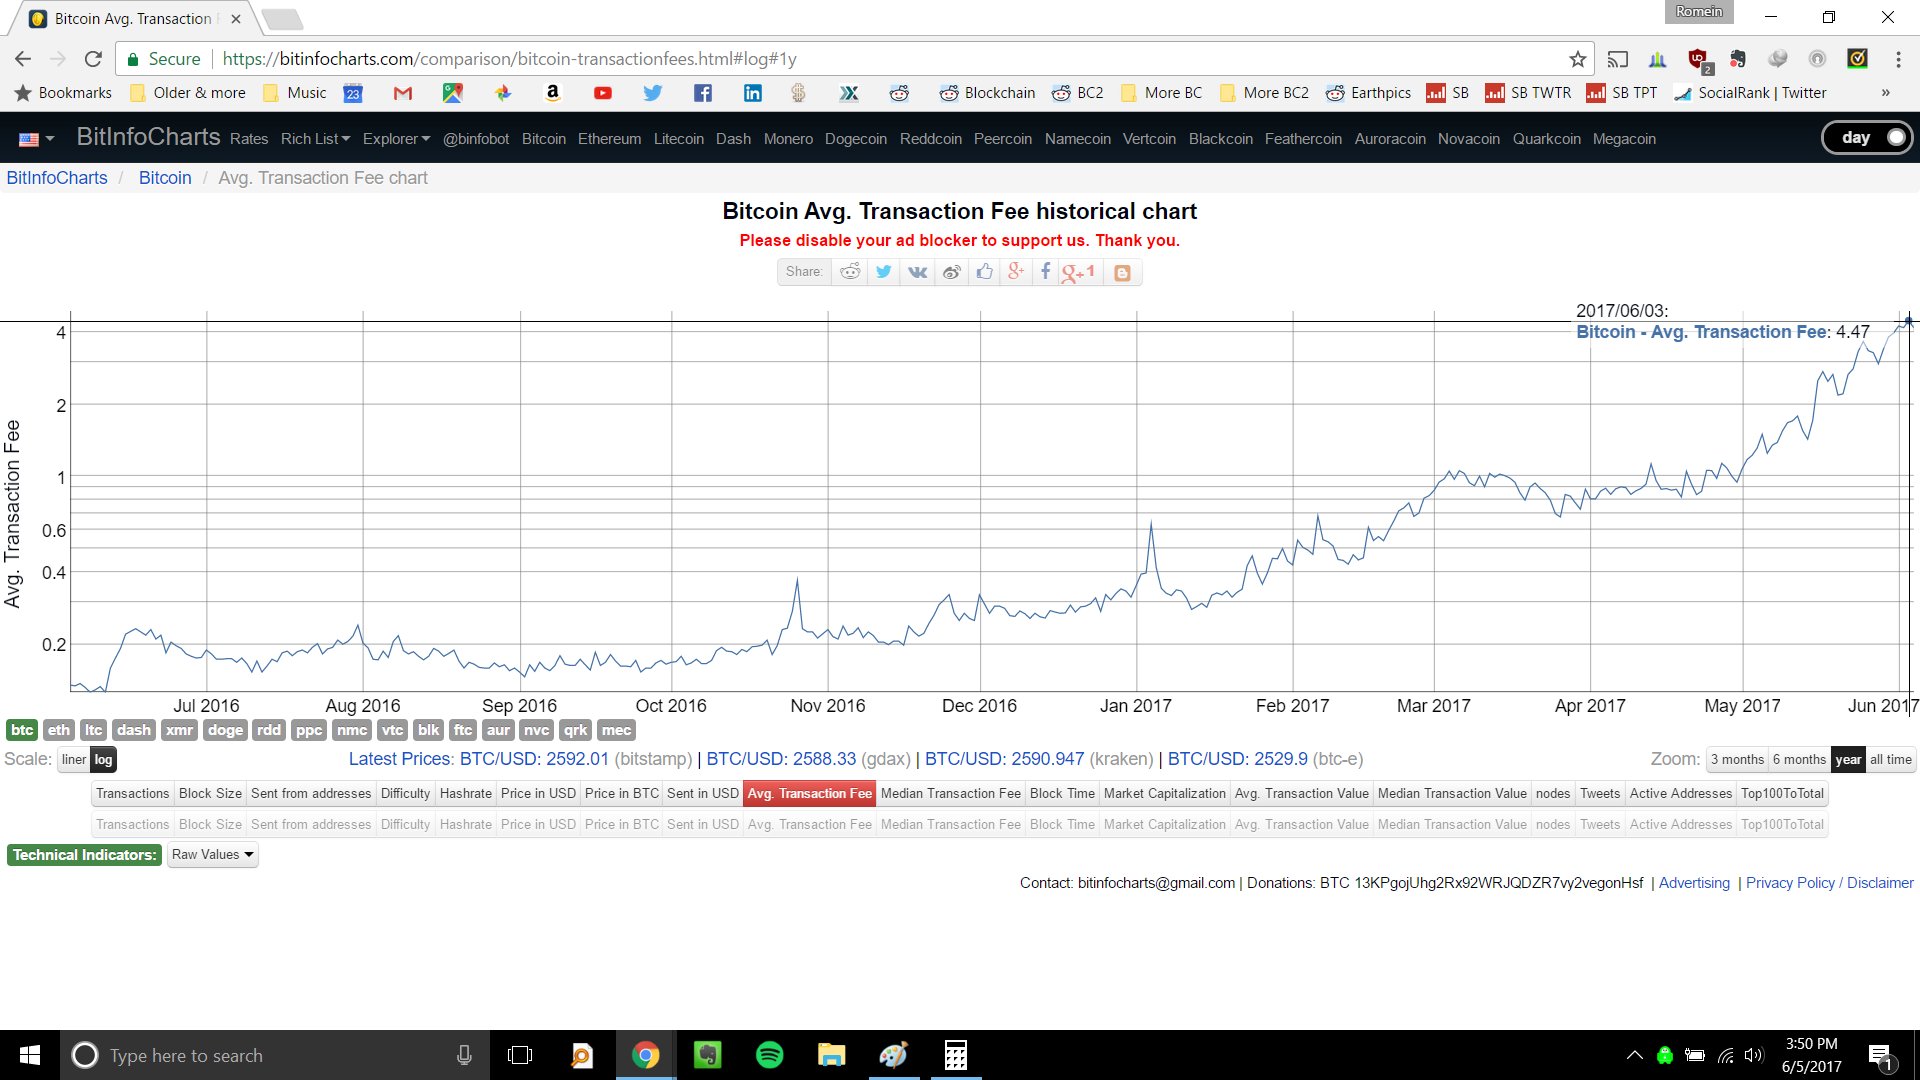1920x1080 pixels.
Task: Open Raw Values technical indicator dropdown
Action: [213, 855]
